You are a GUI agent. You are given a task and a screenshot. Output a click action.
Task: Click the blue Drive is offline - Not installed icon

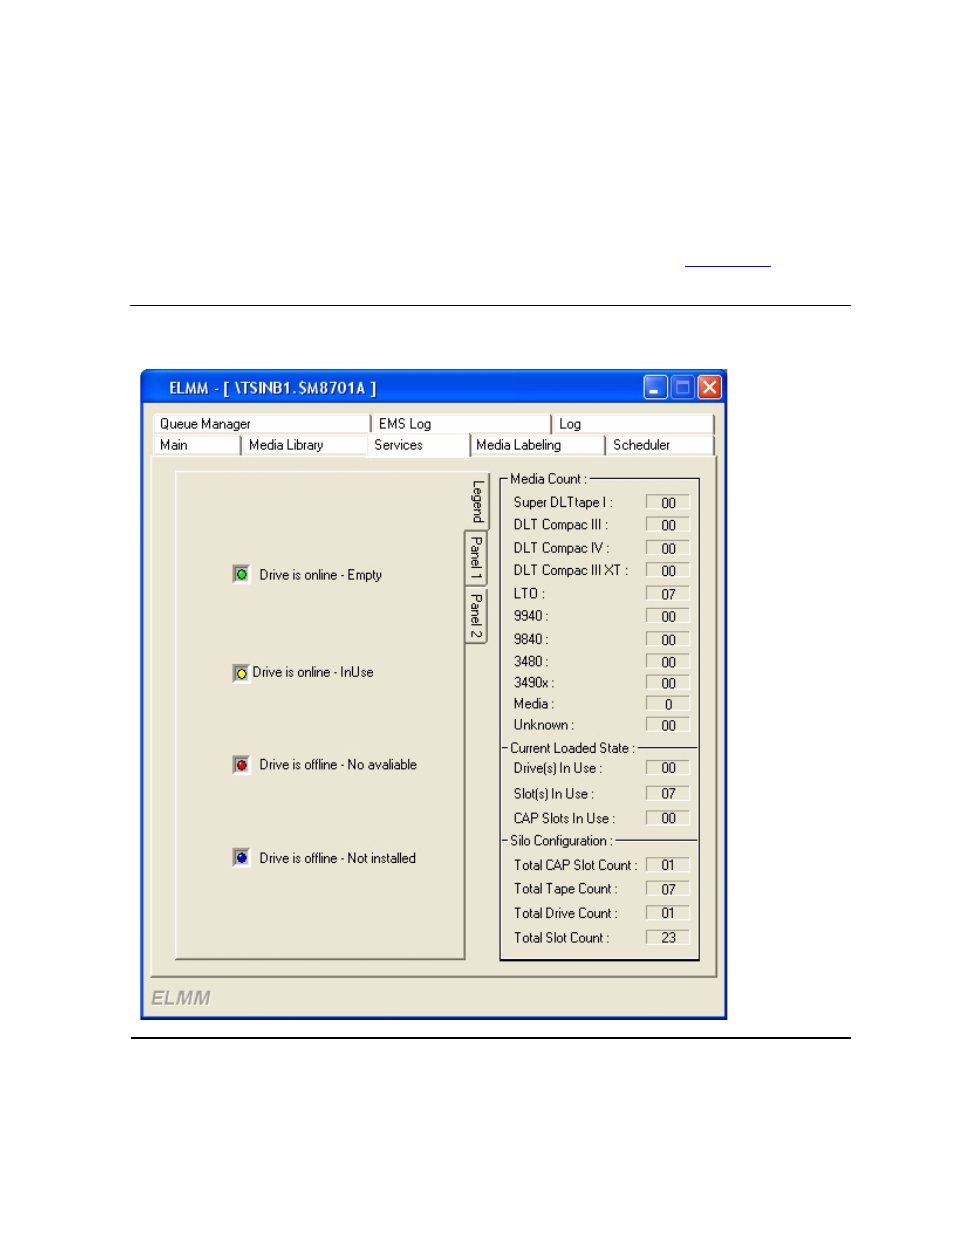tap(241, 858)
